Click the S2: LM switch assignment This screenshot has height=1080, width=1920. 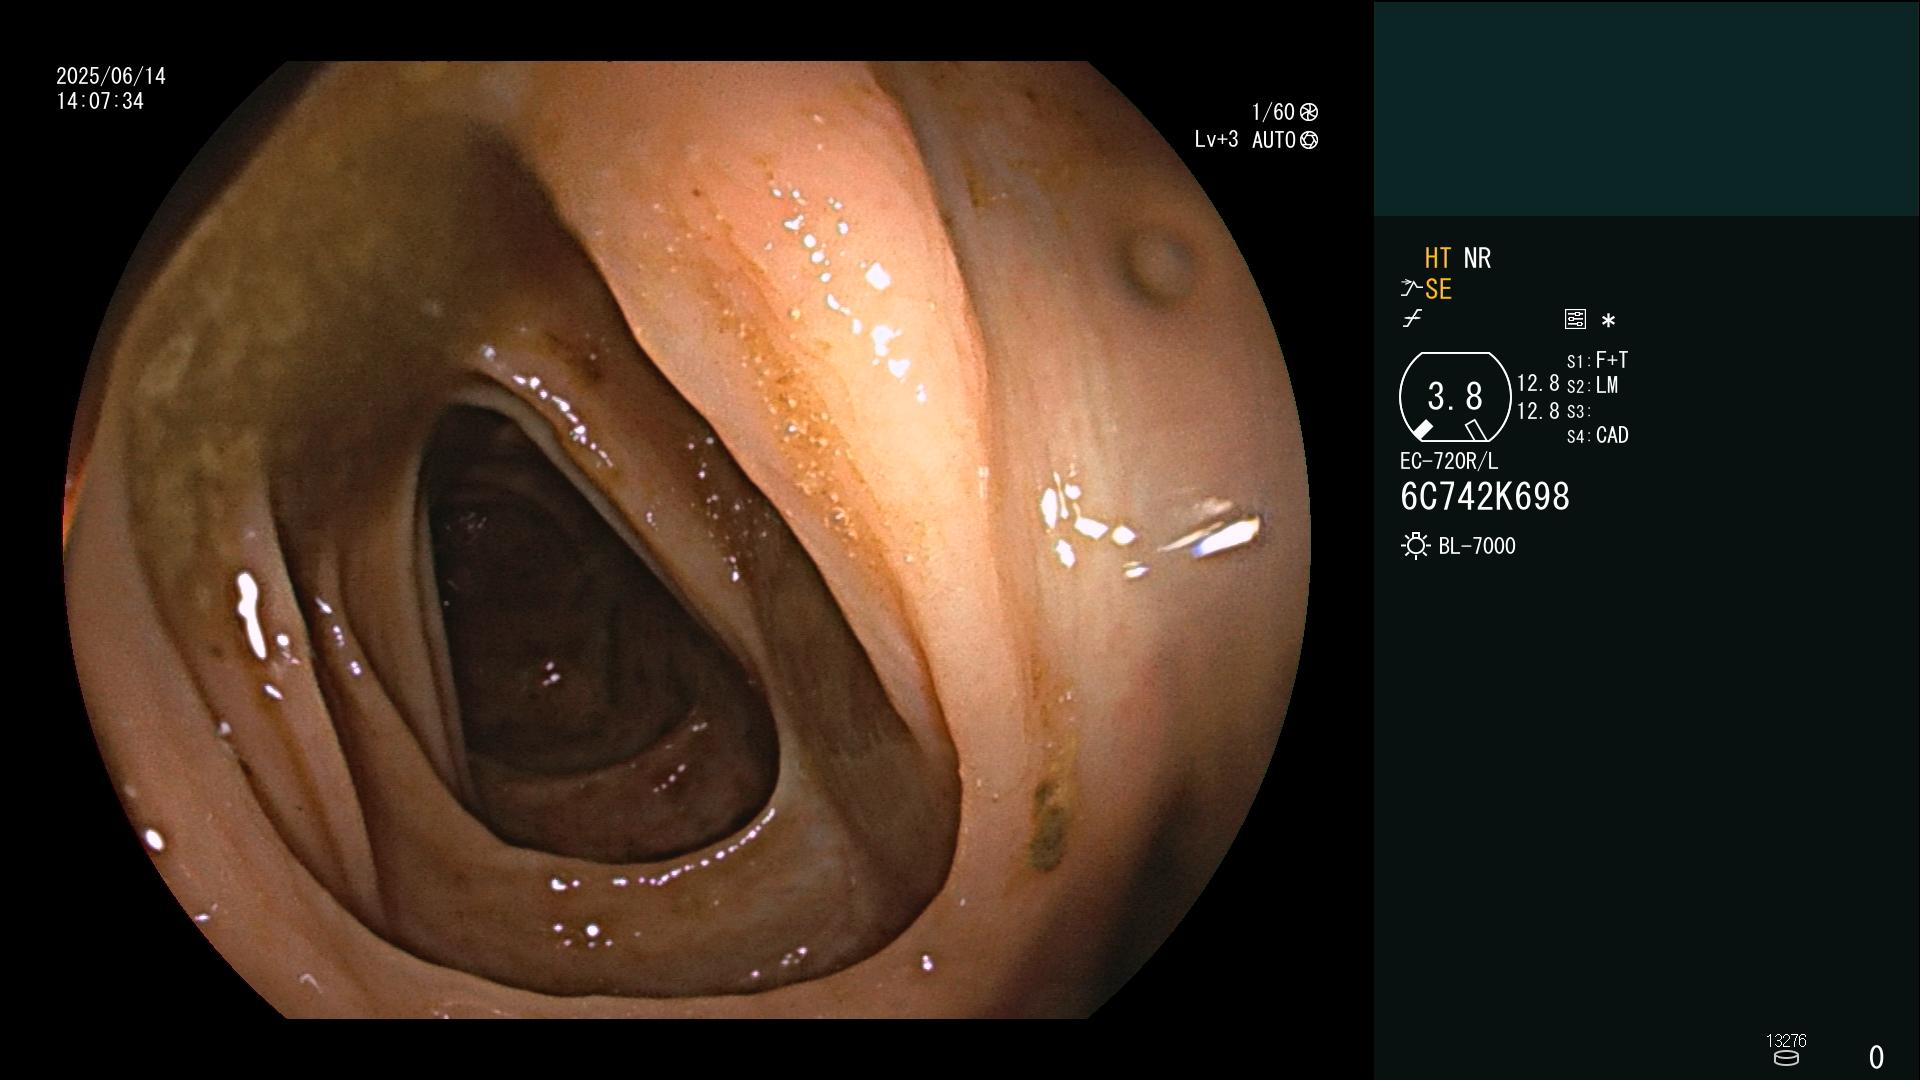[x=1592, y=385]
